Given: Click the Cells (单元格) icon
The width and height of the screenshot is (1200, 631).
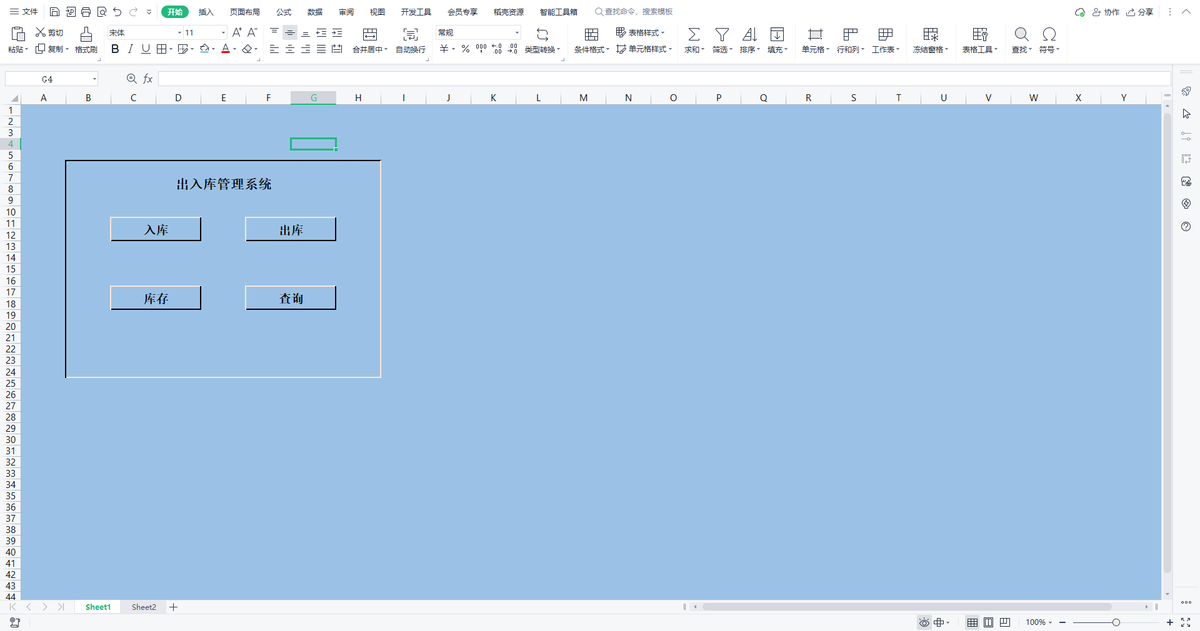Looking at the screenshot, I should 814,34.
